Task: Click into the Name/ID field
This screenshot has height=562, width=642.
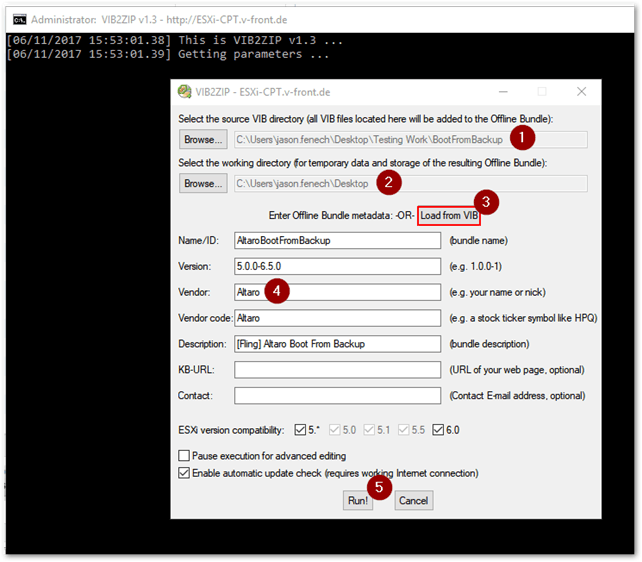Action: pos(337,240)
